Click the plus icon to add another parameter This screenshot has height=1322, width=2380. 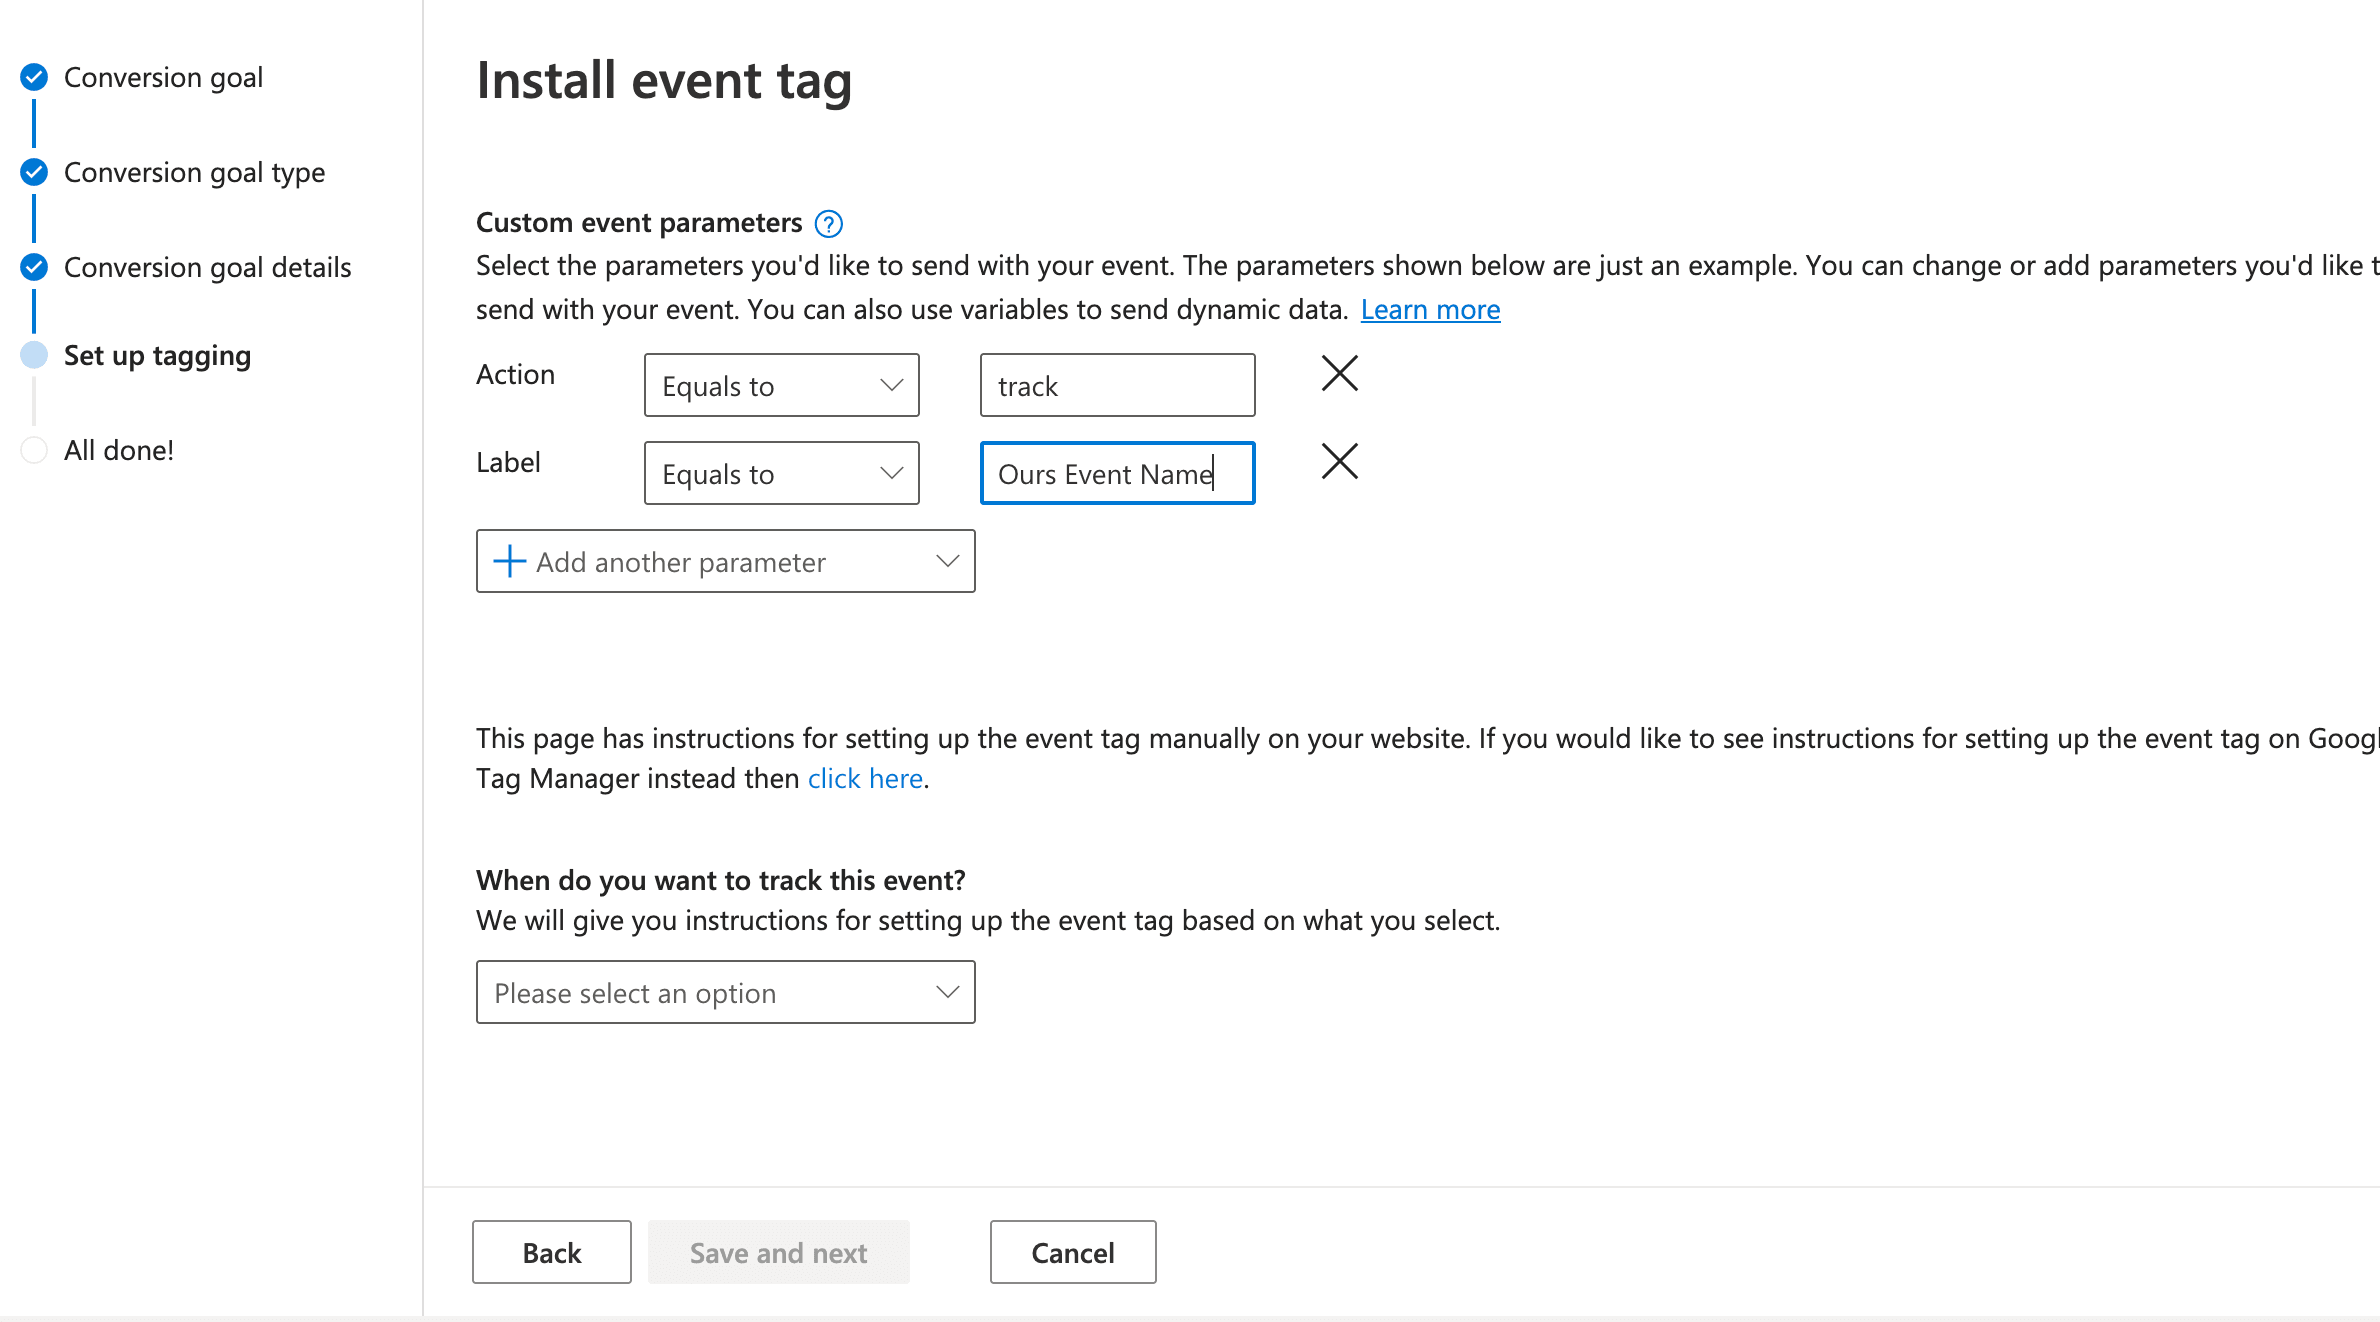click(x=509, y=561)
